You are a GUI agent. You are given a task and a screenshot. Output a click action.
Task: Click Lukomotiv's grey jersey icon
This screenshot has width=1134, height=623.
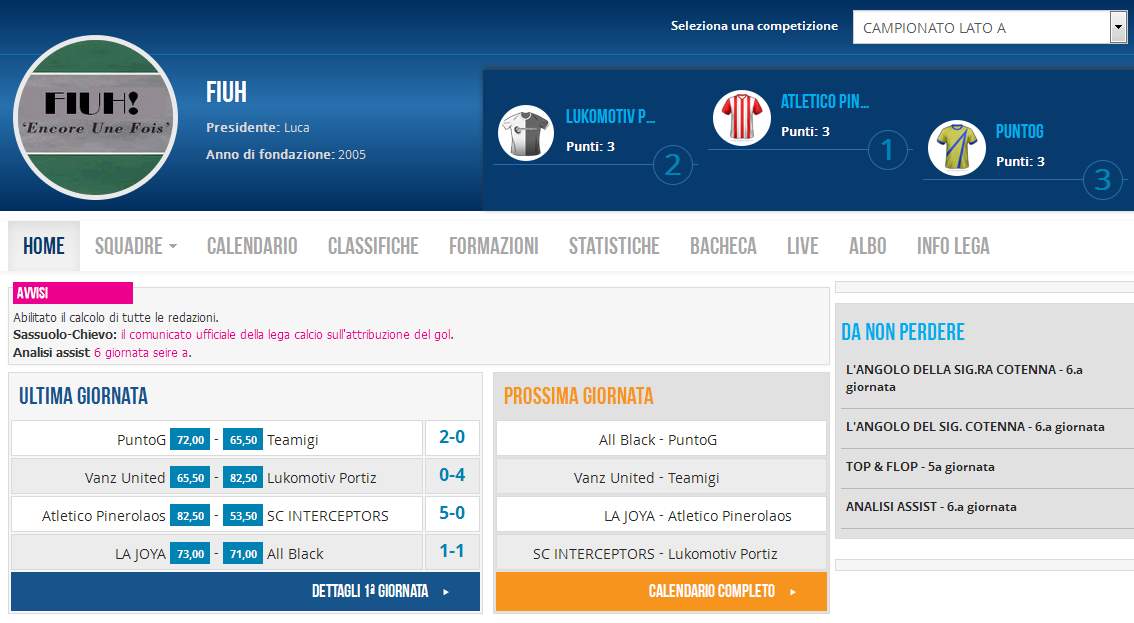525,133
